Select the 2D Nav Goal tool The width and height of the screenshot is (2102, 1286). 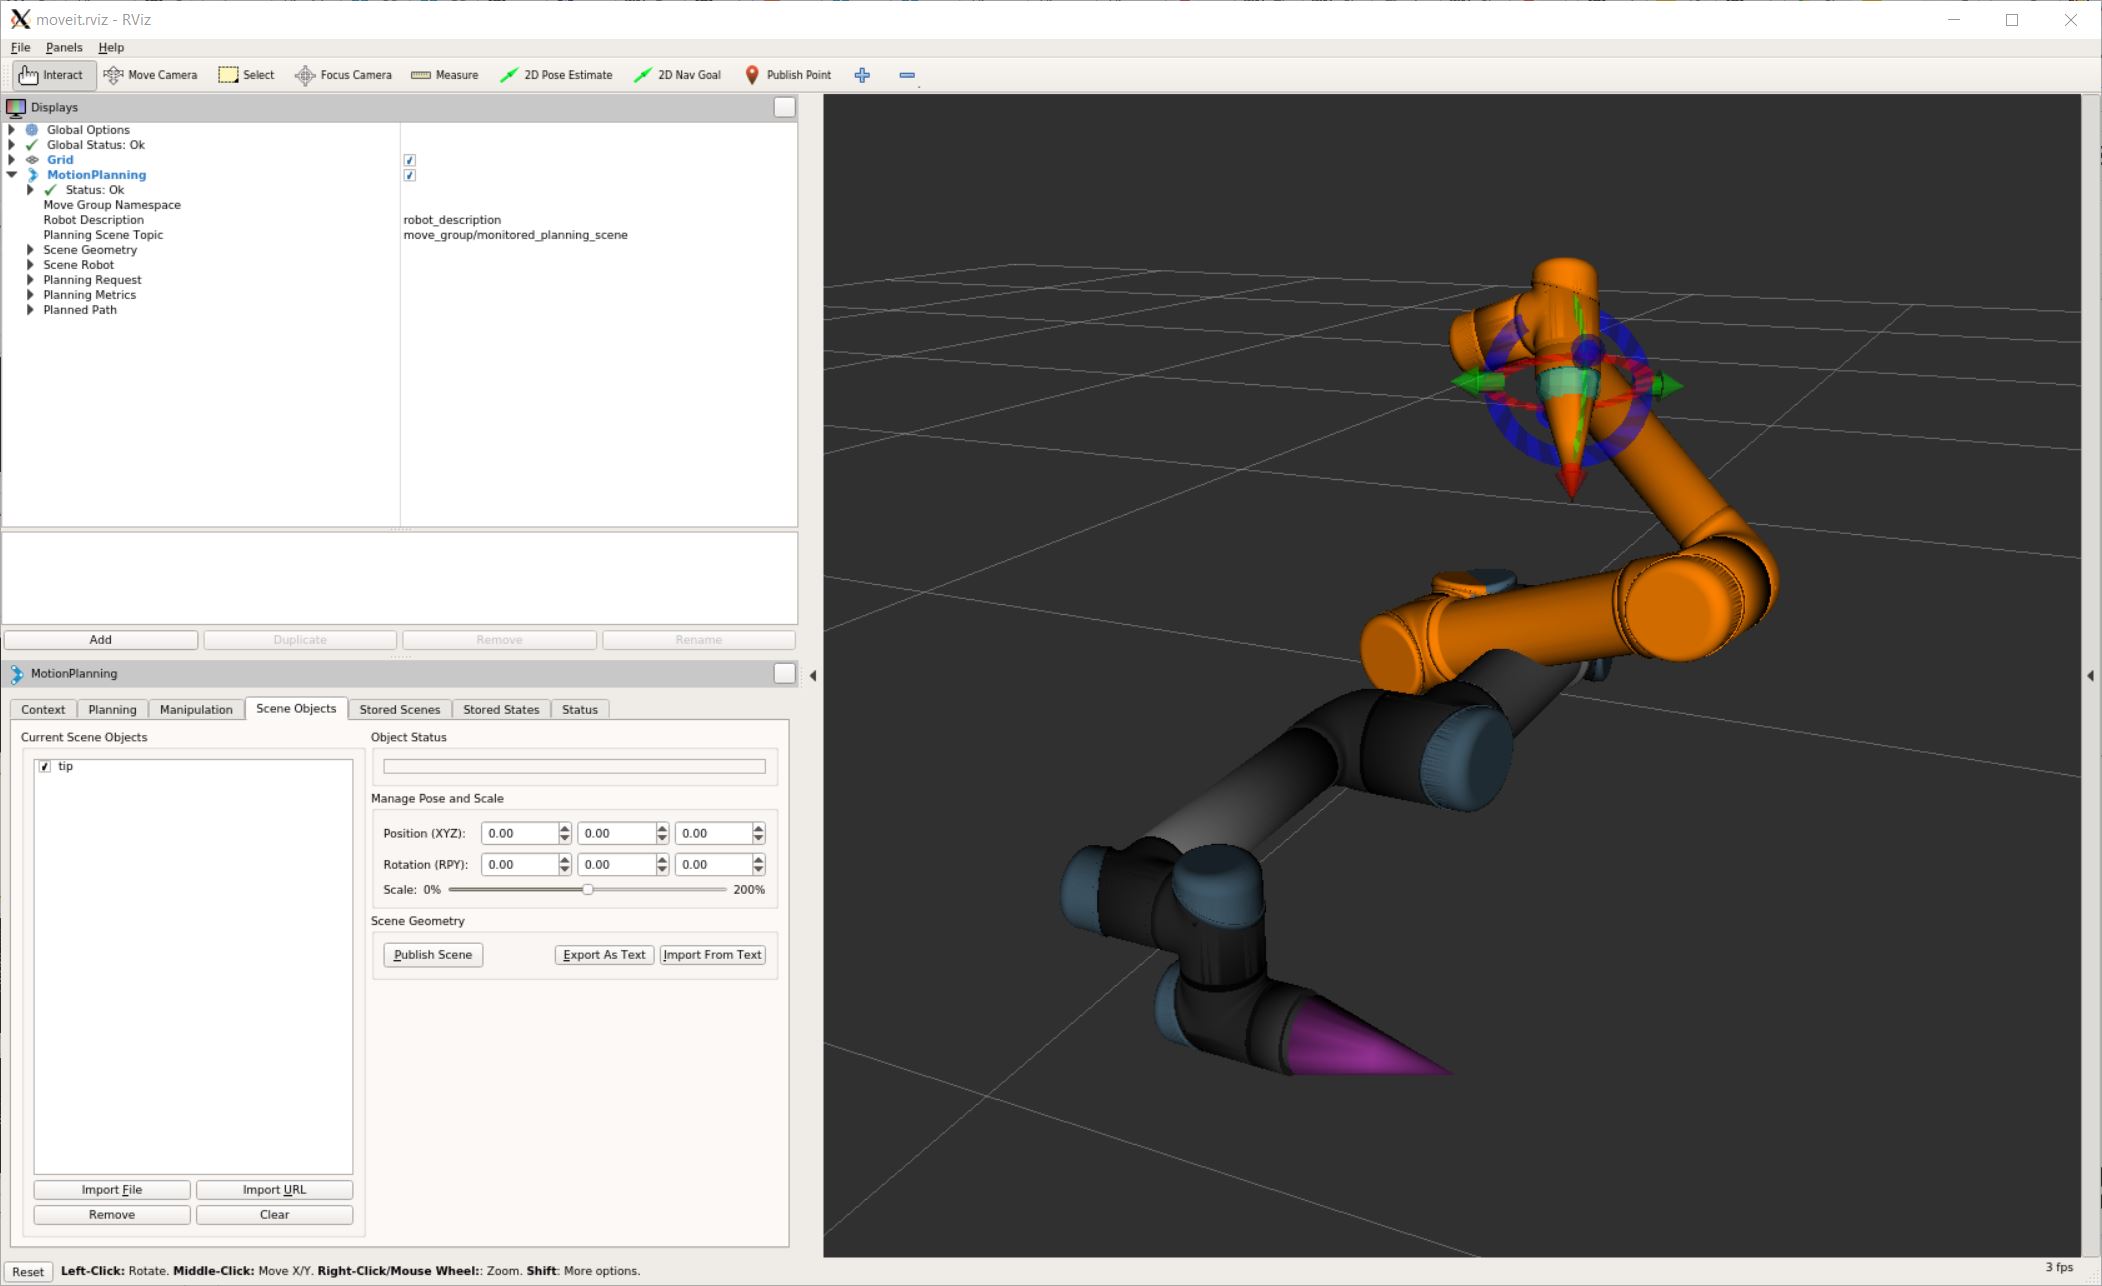pos(682,74)
